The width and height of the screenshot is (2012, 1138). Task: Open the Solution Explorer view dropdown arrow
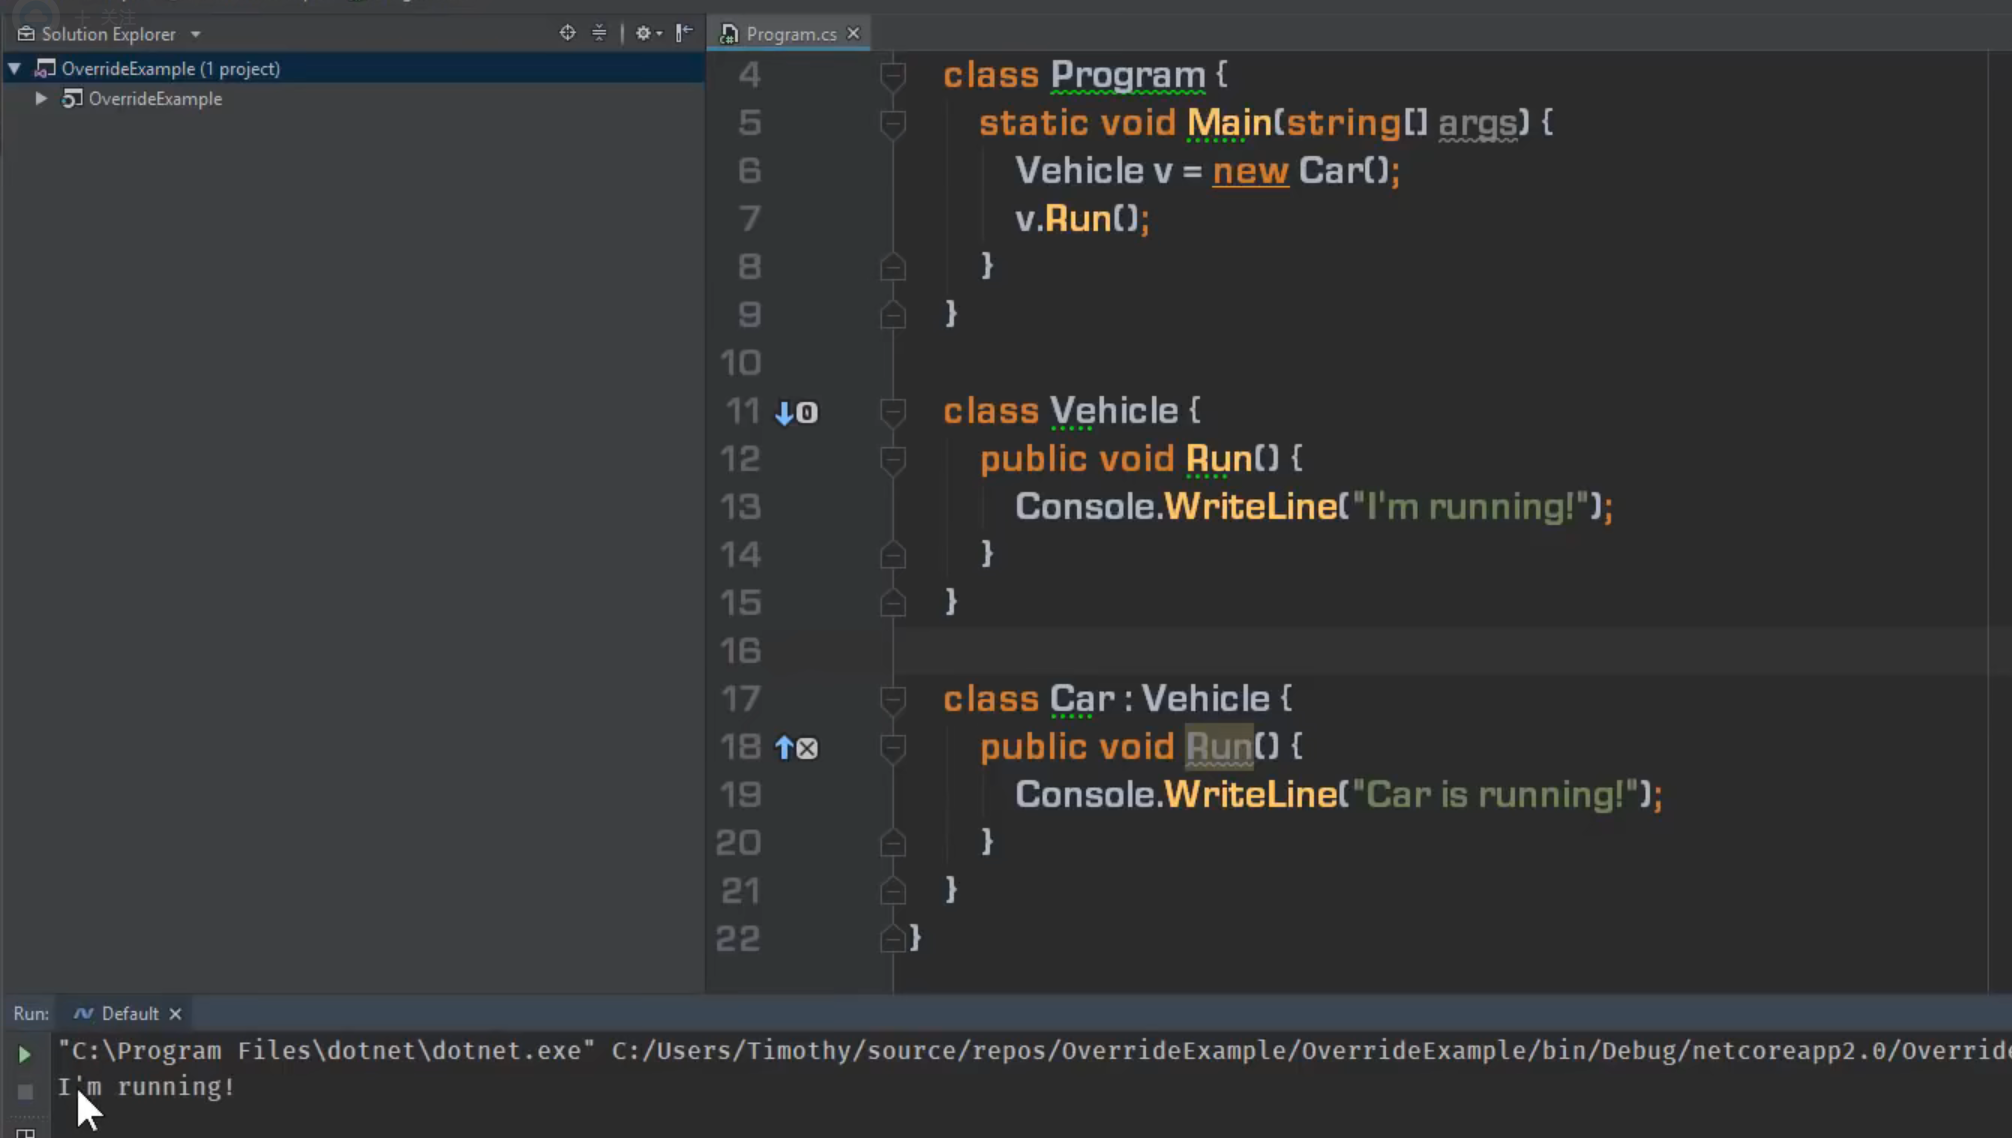point(196,34)
